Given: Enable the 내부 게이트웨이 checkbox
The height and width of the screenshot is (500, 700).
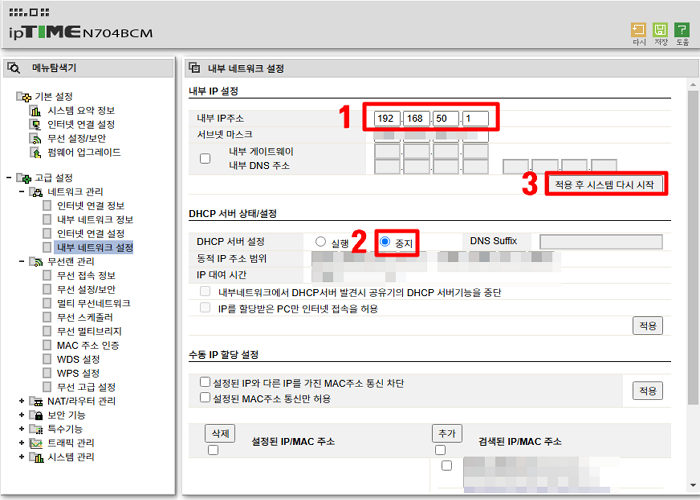Looking at the screenshot, I should (205, 158).
